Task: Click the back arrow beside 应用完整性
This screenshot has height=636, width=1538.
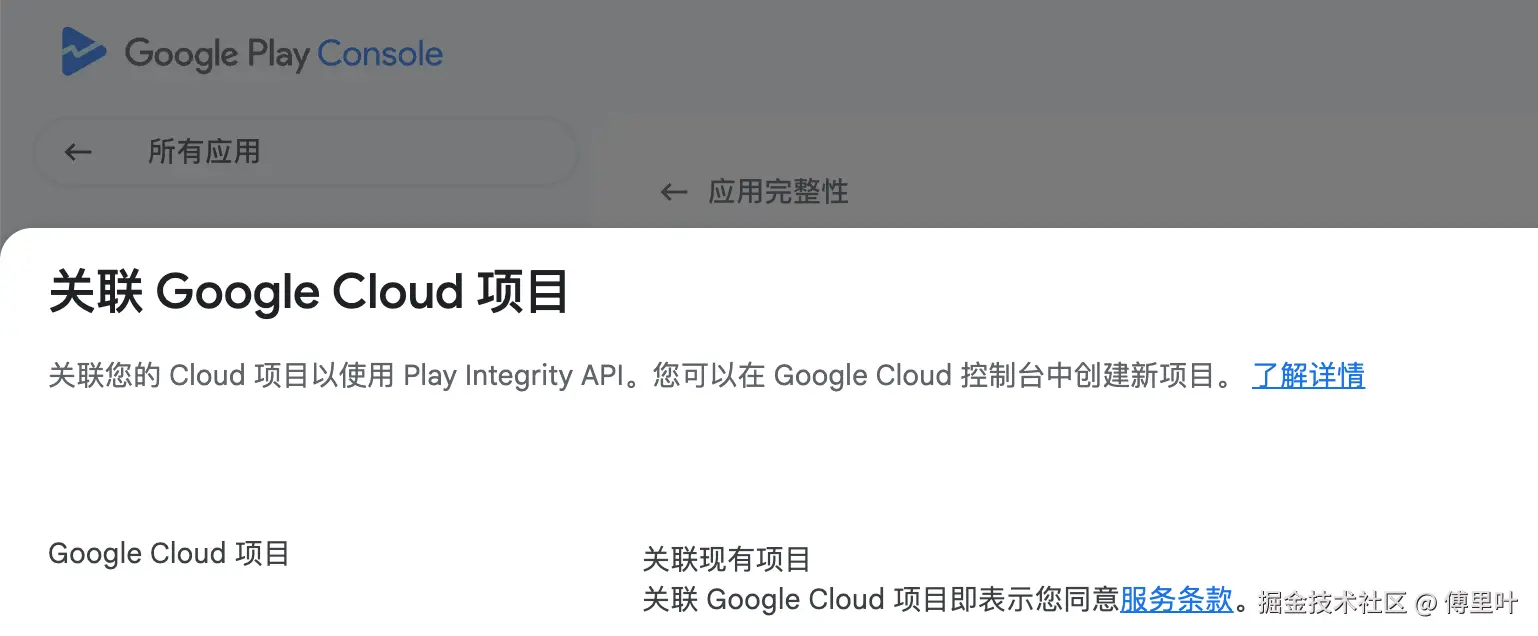Action: [674, 192]
